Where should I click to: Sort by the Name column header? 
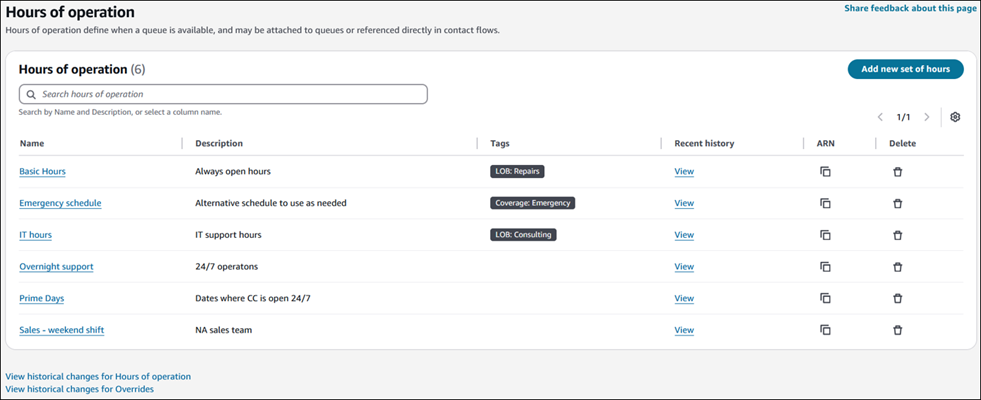[x=31, y=143]
